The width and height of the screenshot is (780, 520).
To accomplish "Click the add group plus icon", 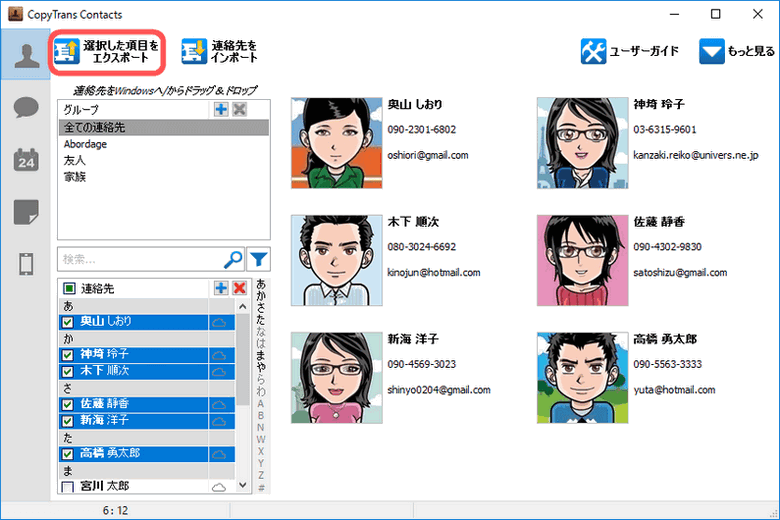I will [221, 109].
